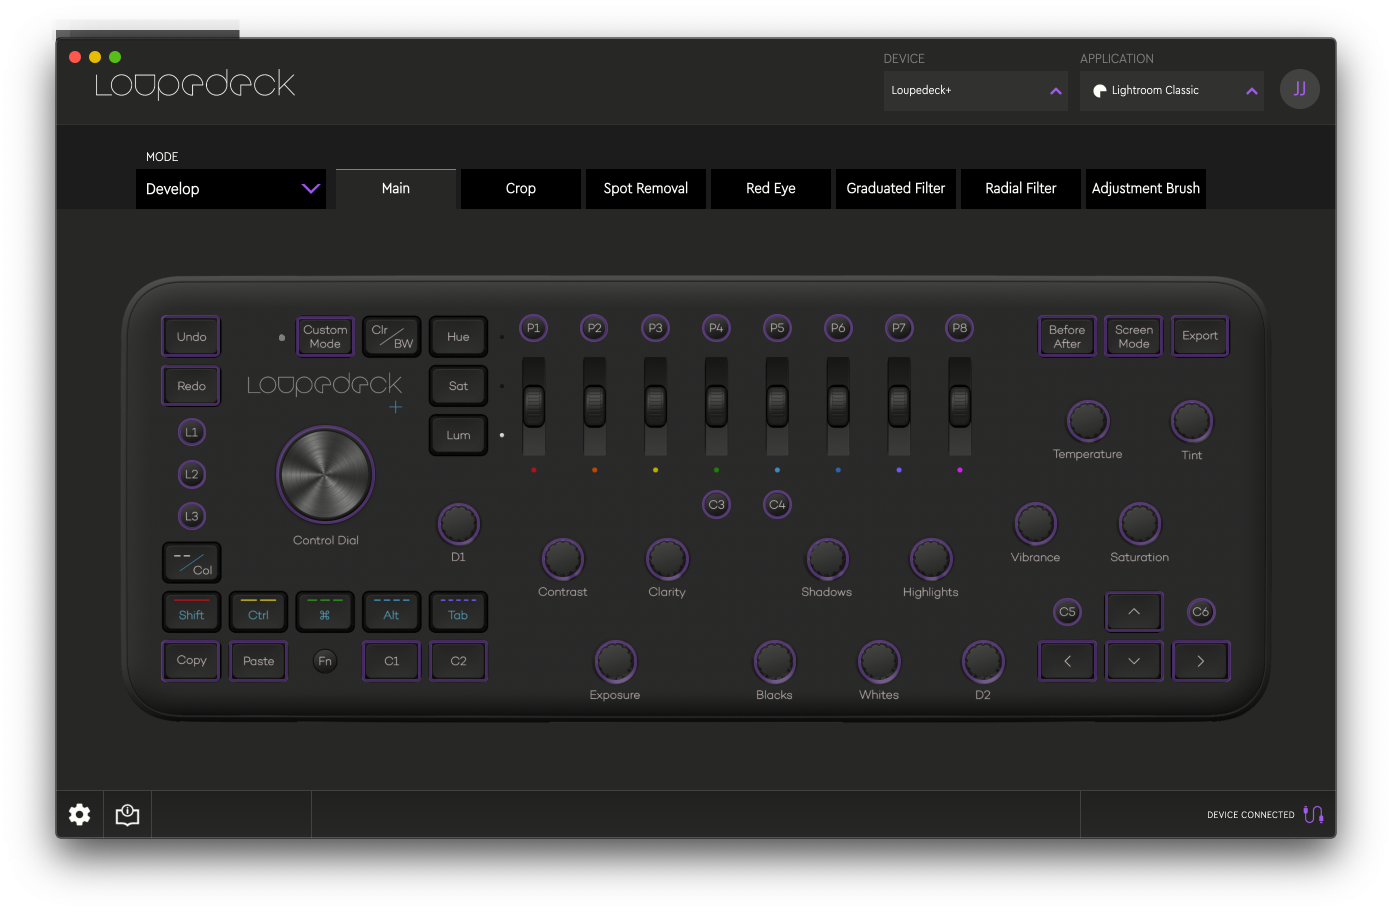1392x912 pixels.
Task: Select the P7 preset button
Action: tap(899, 328)
